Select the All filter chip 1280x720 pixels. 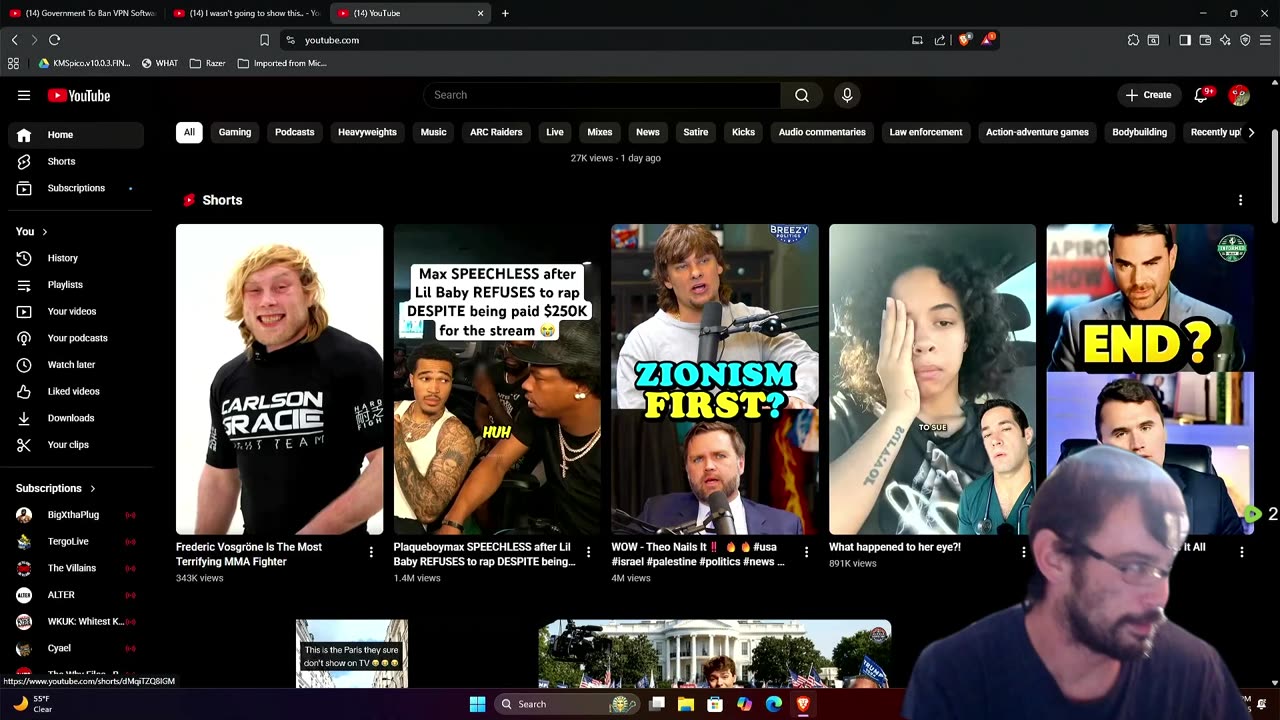(189, 132)
